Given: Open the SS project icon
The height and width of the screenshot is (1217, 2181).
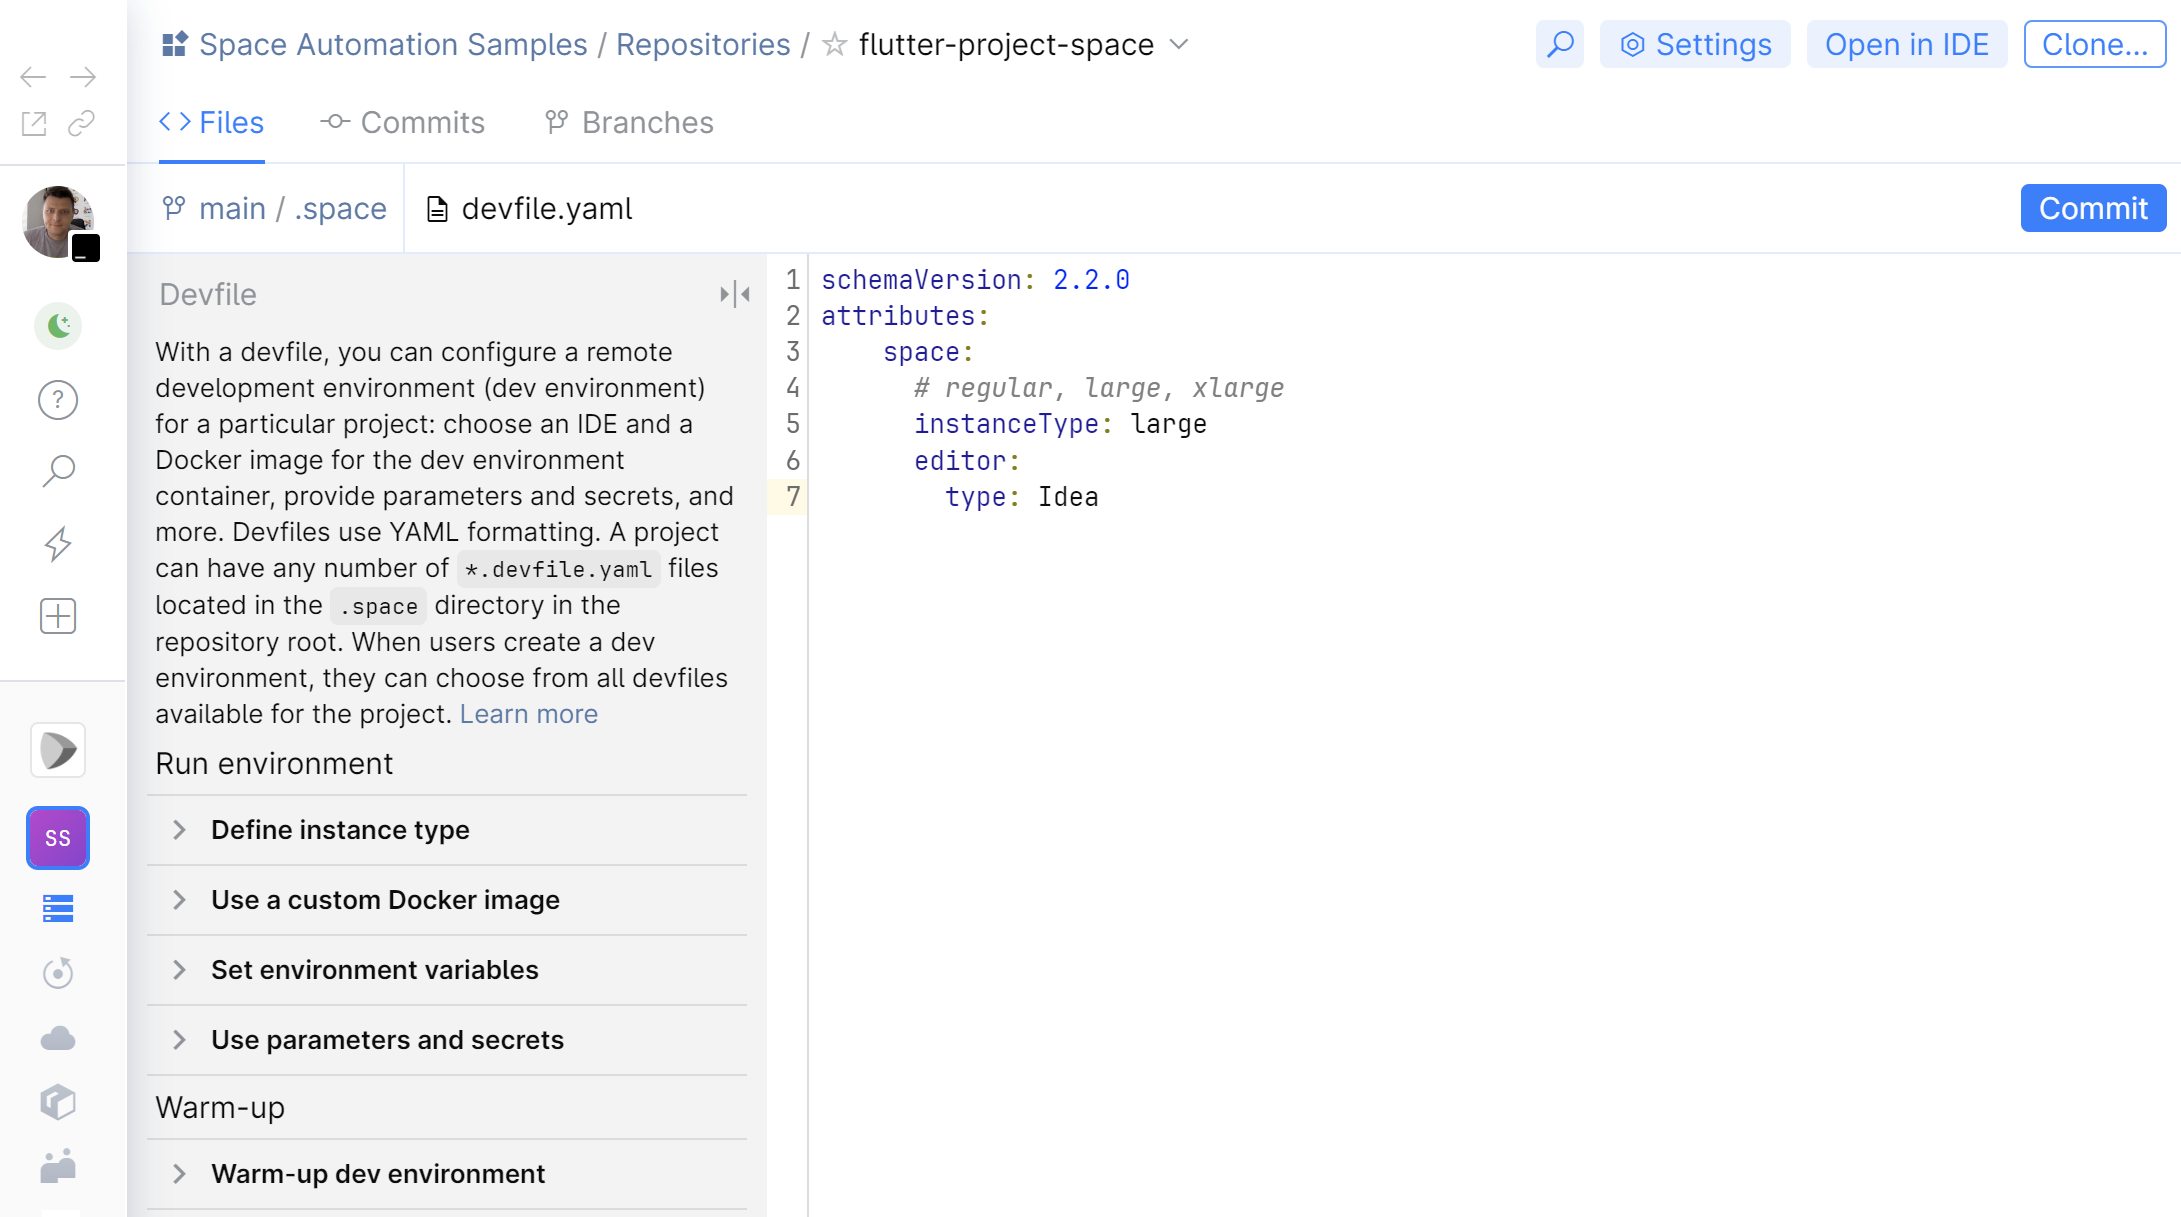Looking at the screenshot, I should tap(58, 838).
